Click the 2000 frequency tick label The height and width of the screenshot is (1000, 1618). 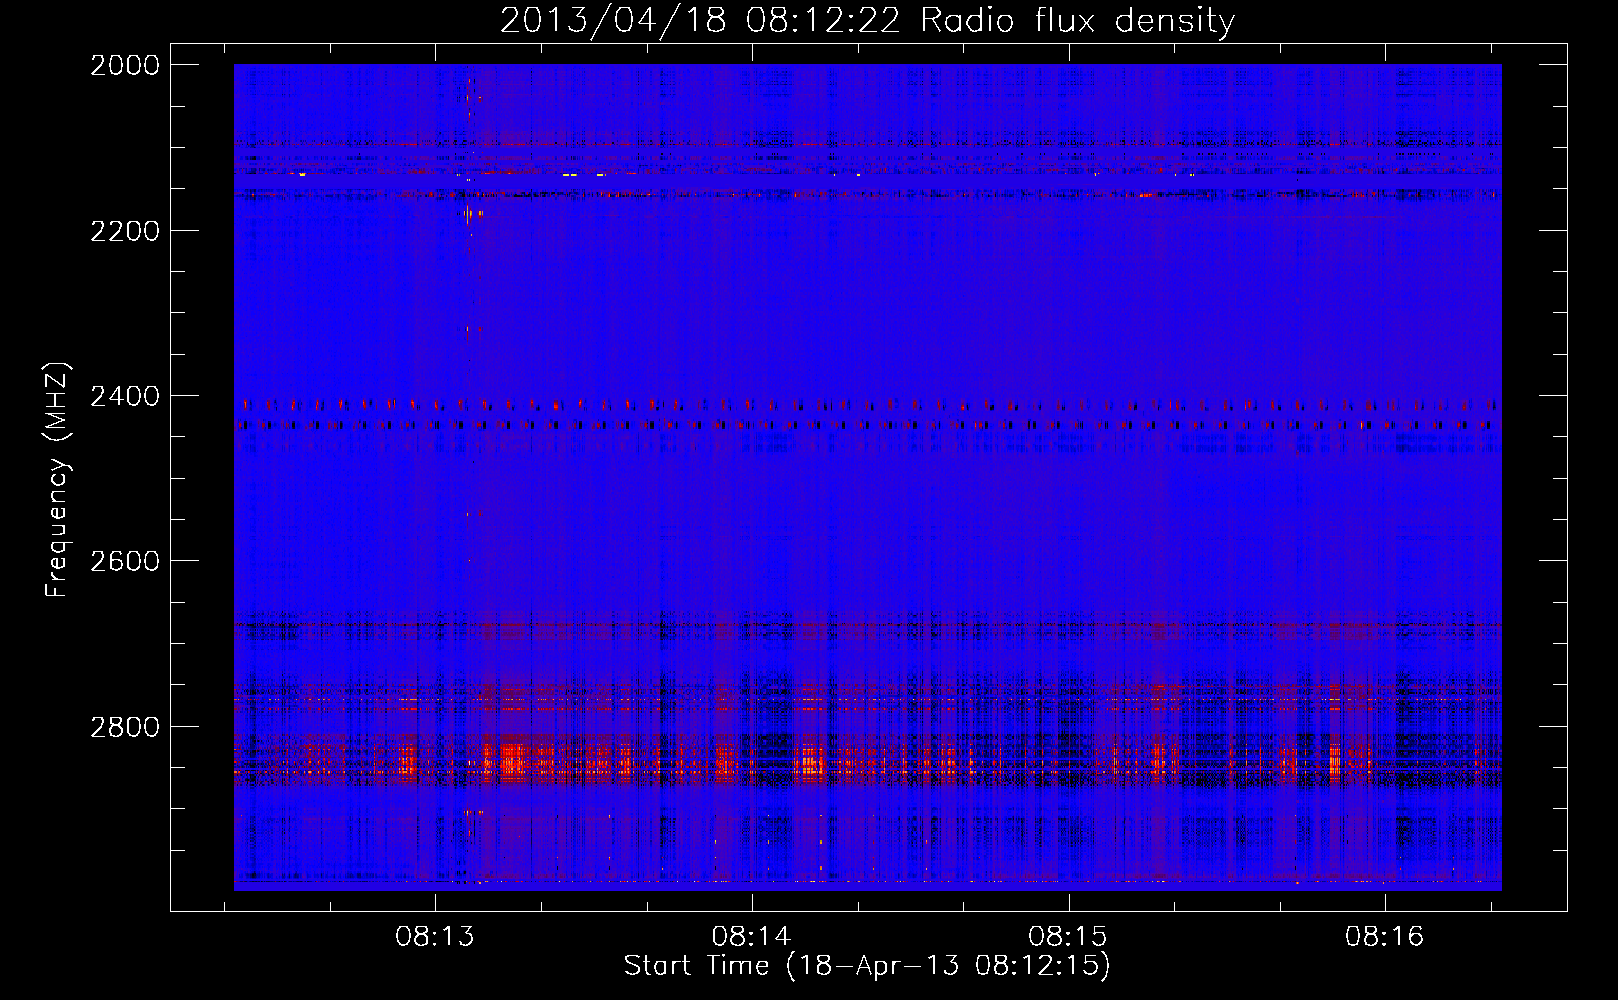125,65
